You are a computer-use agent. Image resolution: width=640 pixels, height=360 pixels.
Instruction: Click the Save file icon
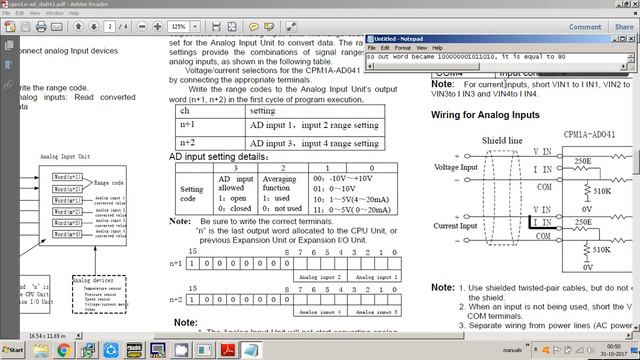click(x=26, y=27)
